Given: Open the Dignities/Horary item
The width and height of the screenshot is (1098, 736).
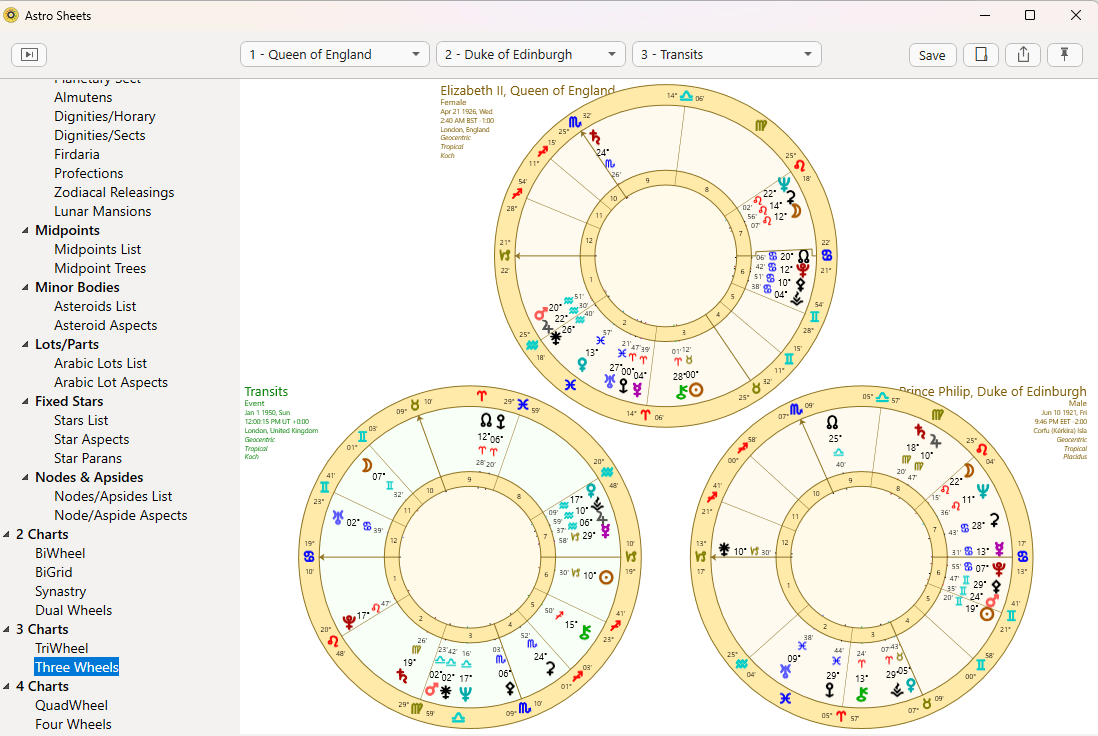Looking at the screenshot, I should (105, 116).
